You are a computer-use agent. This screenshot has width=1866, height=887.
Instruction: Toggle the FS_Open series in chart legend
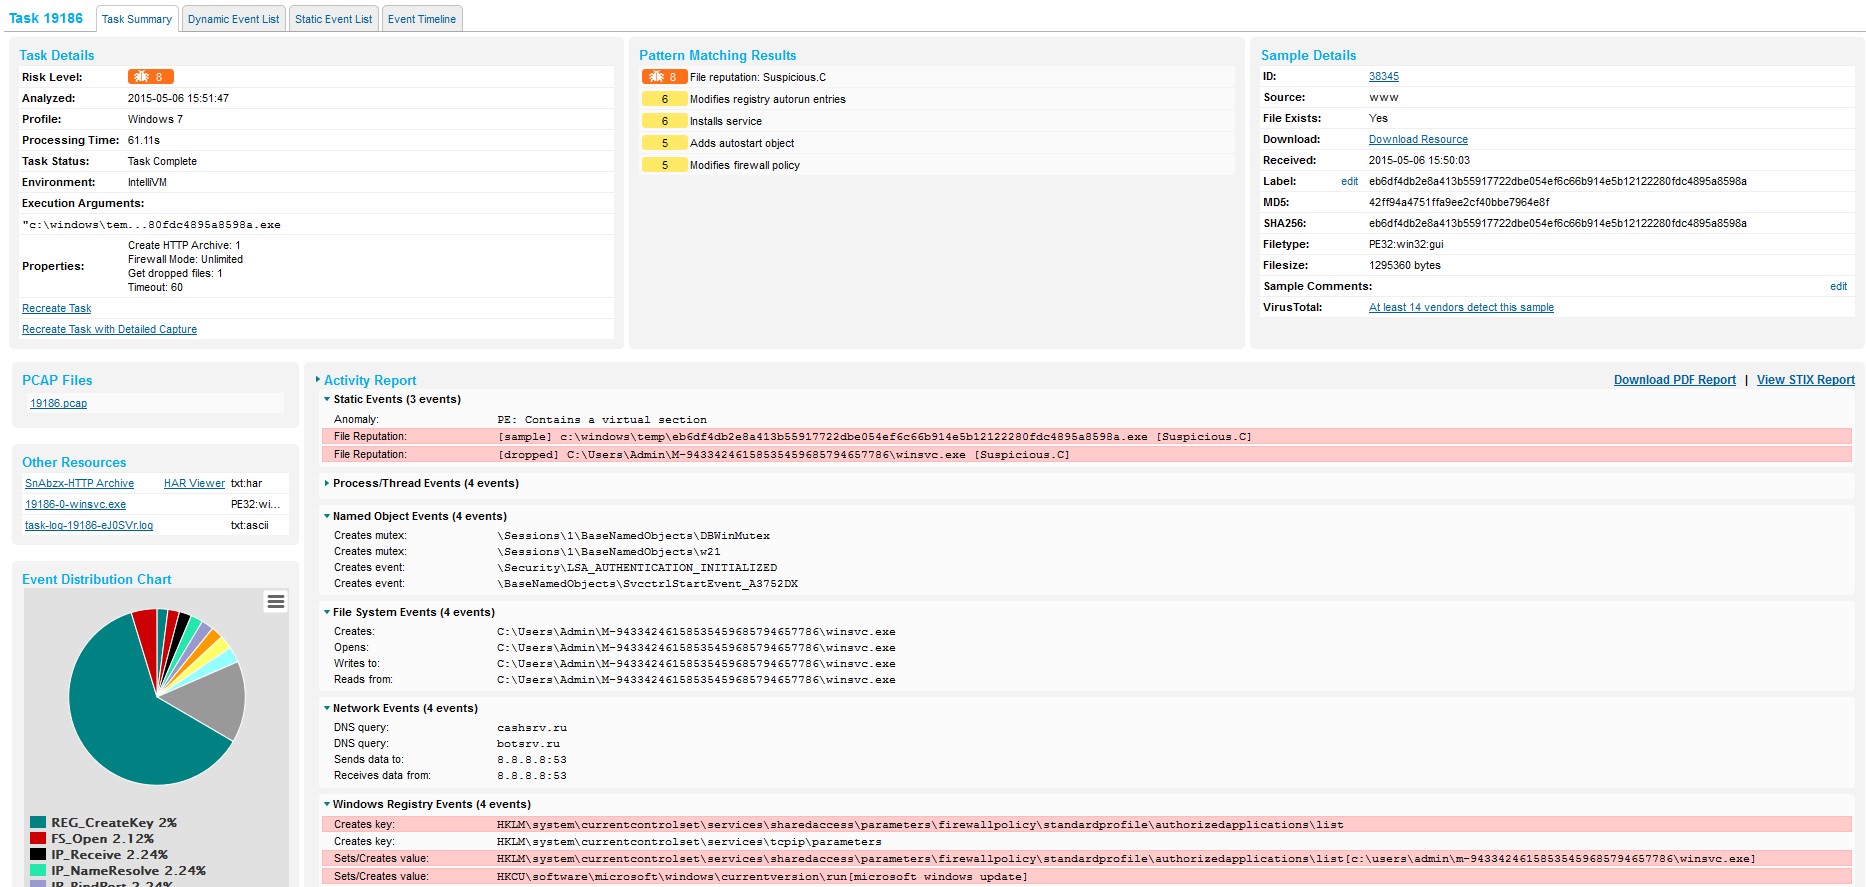pyautogui.click(x=102, y=839)
